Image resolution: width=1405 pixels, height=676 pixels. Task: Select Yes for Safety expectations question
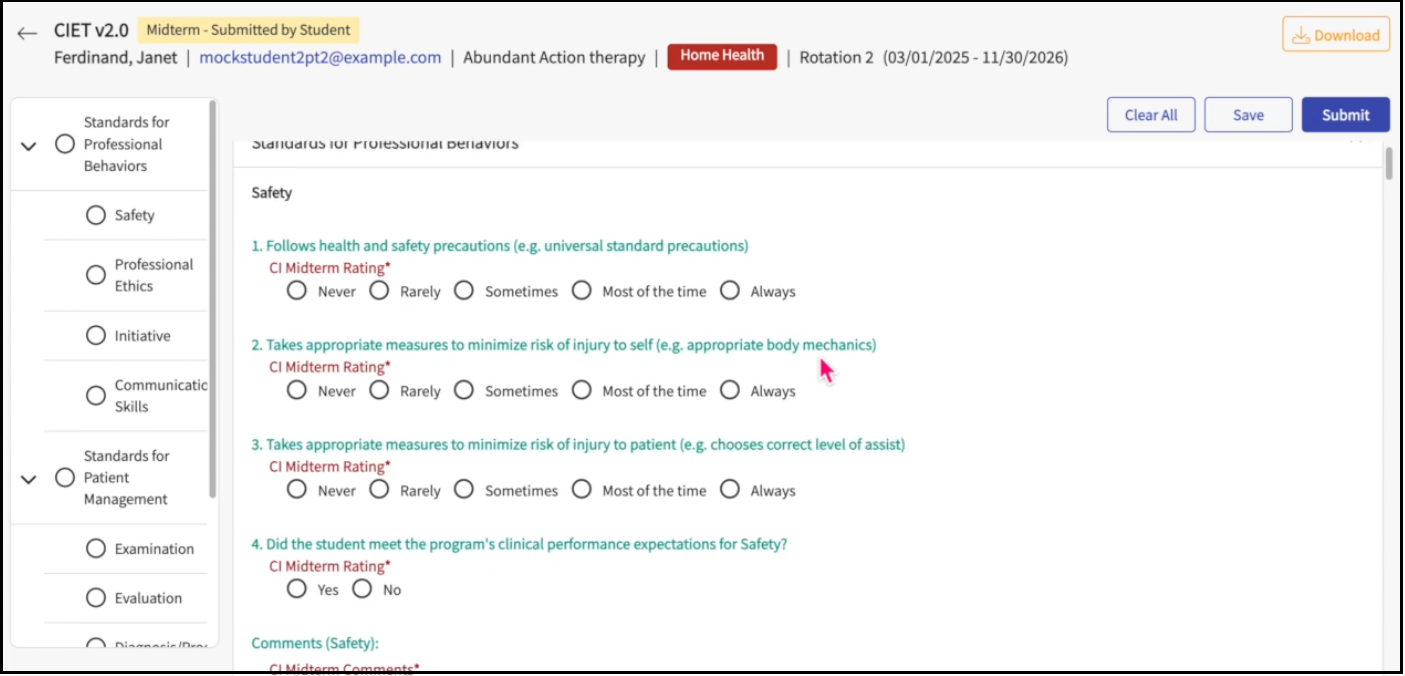(x=297, y=589)
